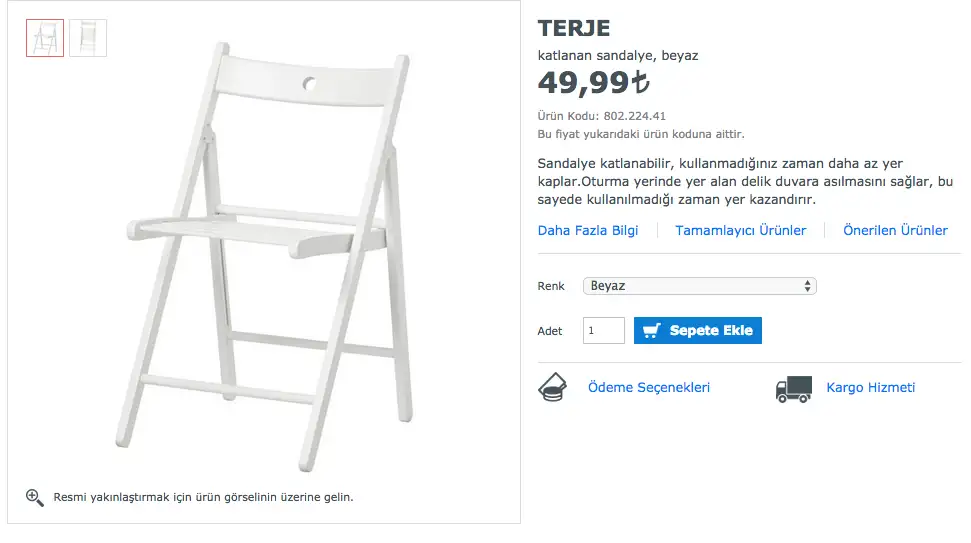Open the Ödeme Seçenekleri link
Screen dimensions: 971x543
(649, 388)
